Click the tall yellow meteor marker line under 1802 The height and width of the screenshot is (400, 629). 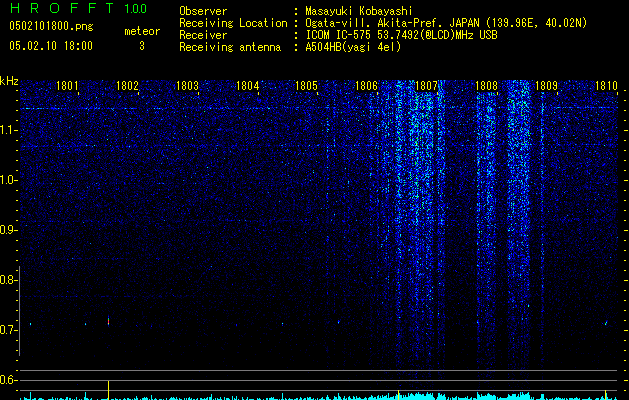point(108,390)
